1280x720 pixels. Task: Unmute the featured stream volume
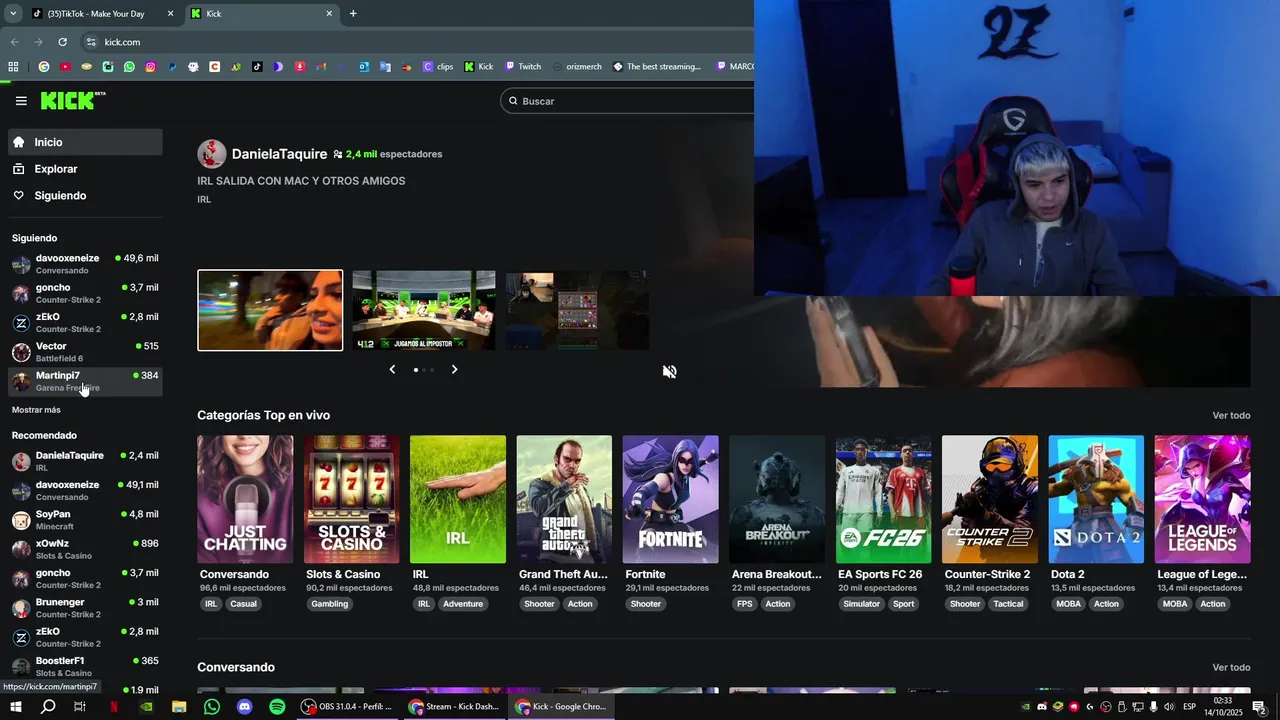(669, 371)
